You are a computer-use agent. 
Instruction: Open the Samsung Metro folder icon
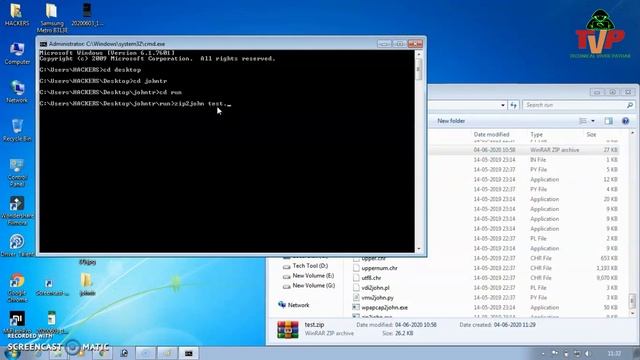52,18
